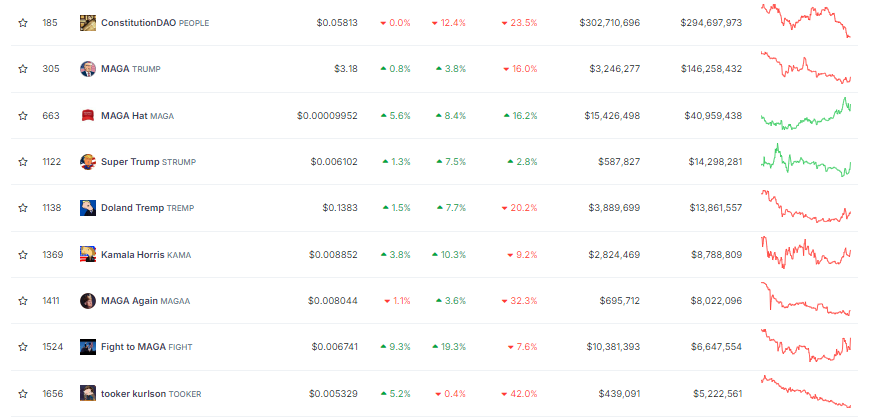
Task: Click the MAGA TRUMP coin avatar
Action: pos(88,69)
